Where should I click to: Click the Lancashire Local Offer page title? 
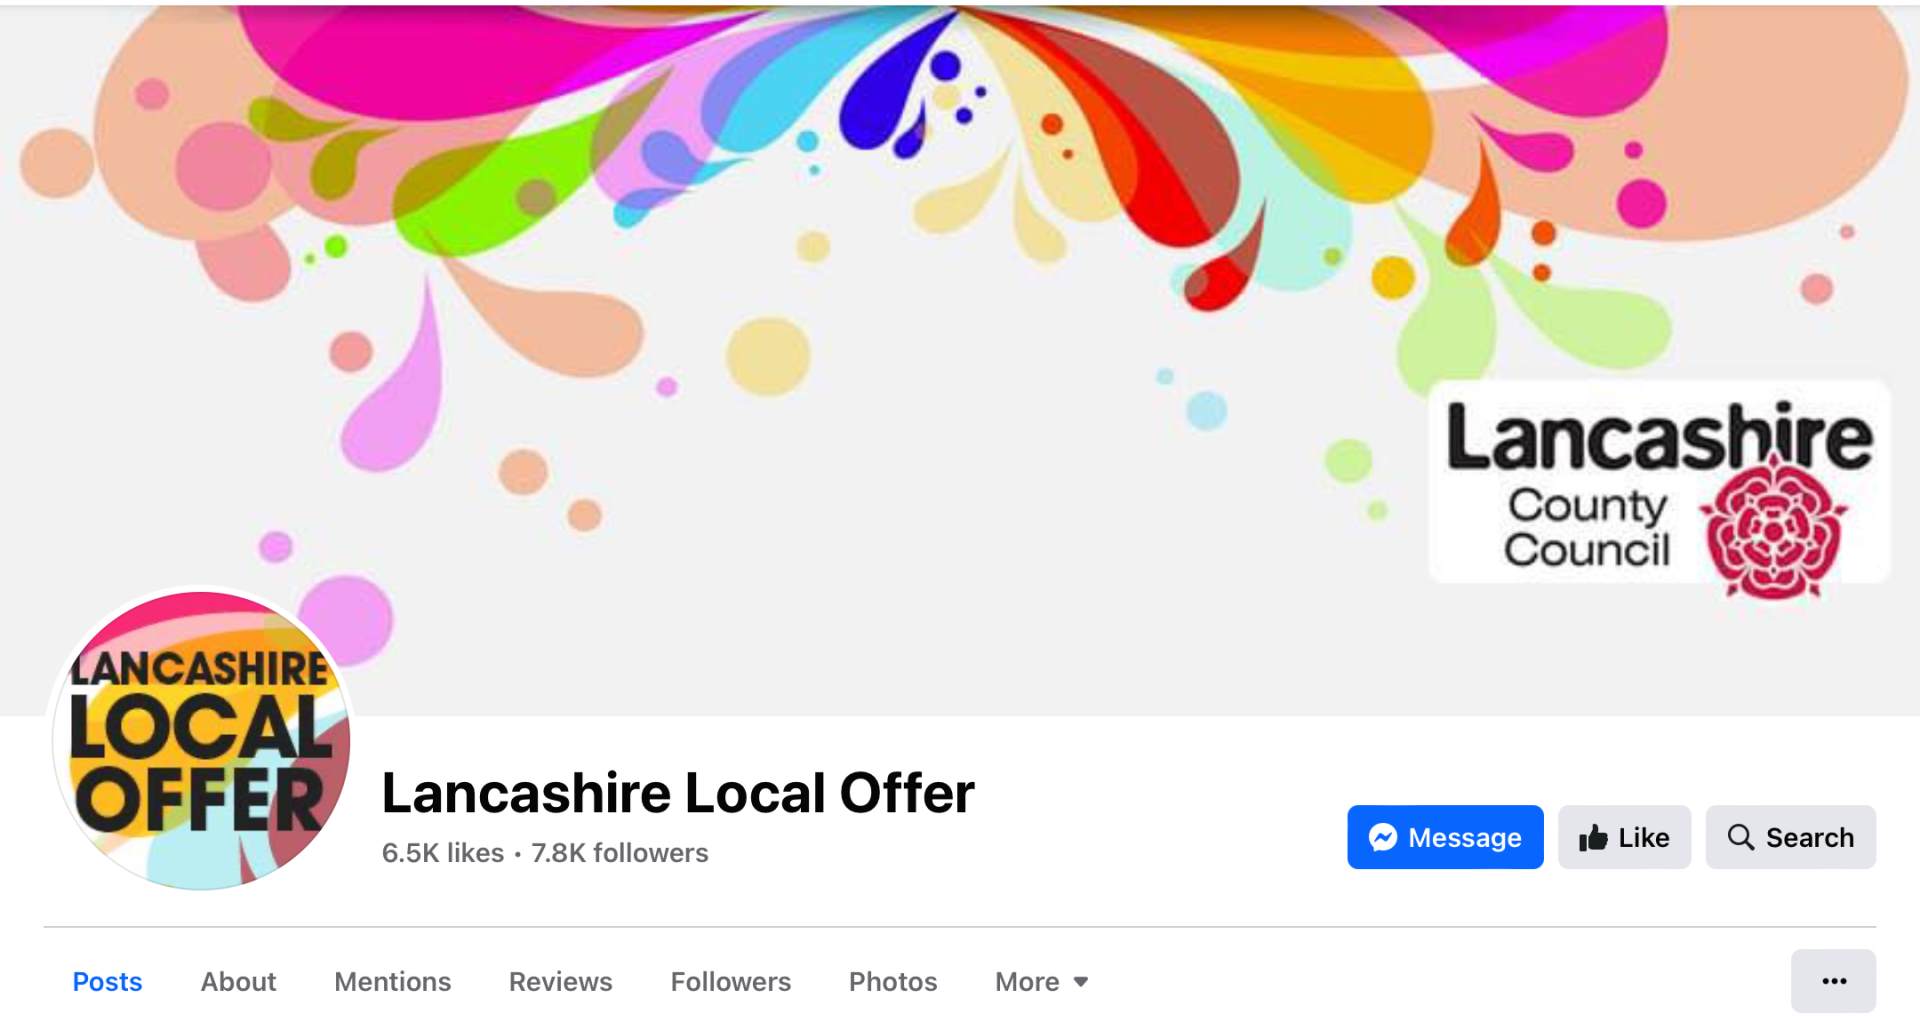(x=678, y=793)
